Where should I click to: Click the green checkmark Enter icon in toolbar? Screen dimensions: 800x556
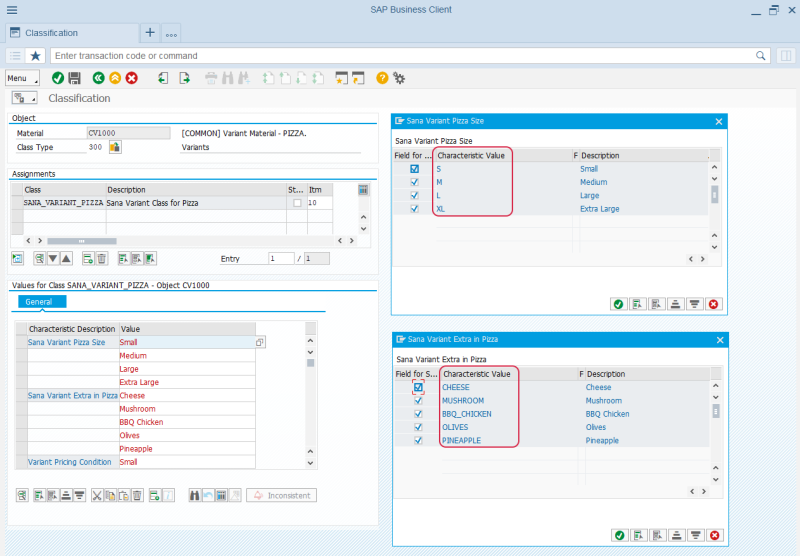click(x=58, y=78)
